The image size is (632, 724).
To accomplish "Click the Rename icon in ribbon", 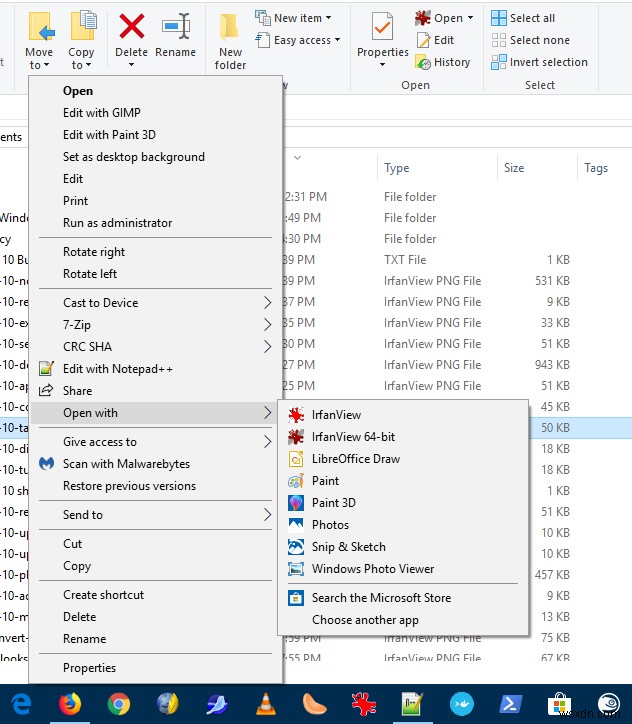I will click(x=176, y=26).
